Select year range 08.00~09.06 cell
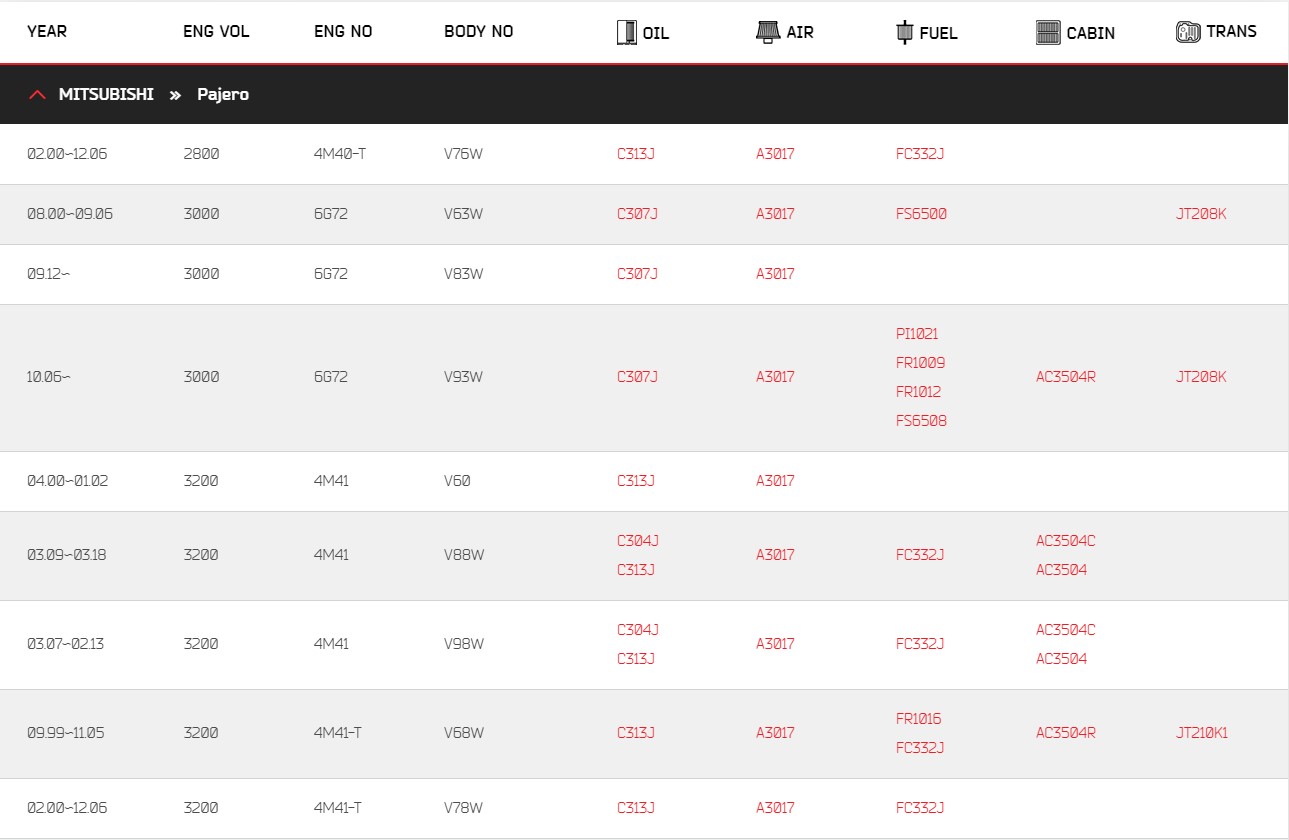This screenshot has height=840, width=1289. tap(70, 214)
